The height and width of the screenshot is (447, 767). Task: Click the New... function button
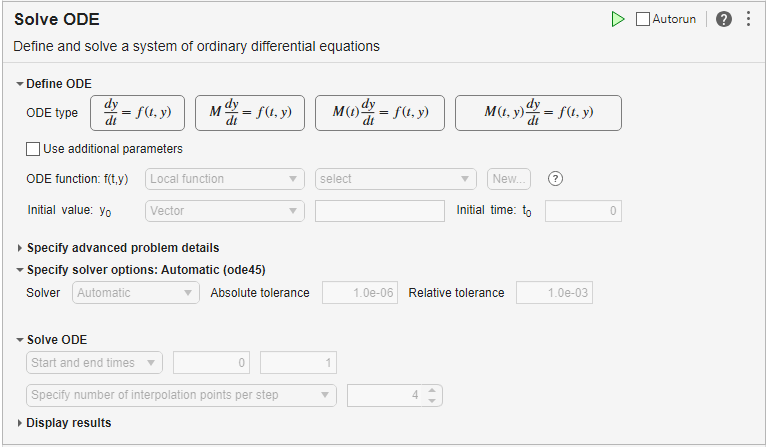[x=509, y=179]
